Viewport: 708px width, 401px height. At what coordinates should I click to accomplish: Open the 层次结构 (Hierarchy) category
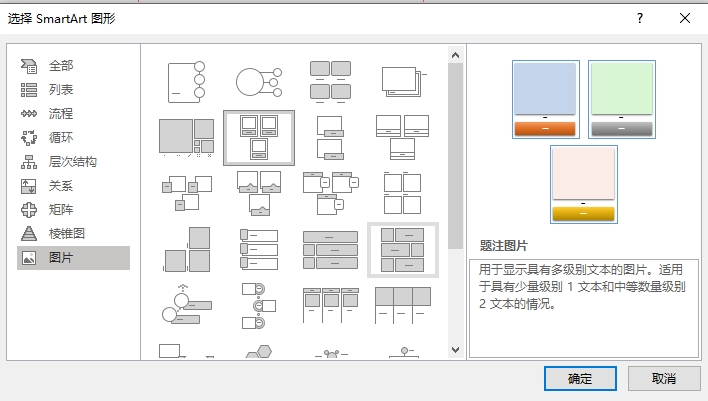[73, 162]
